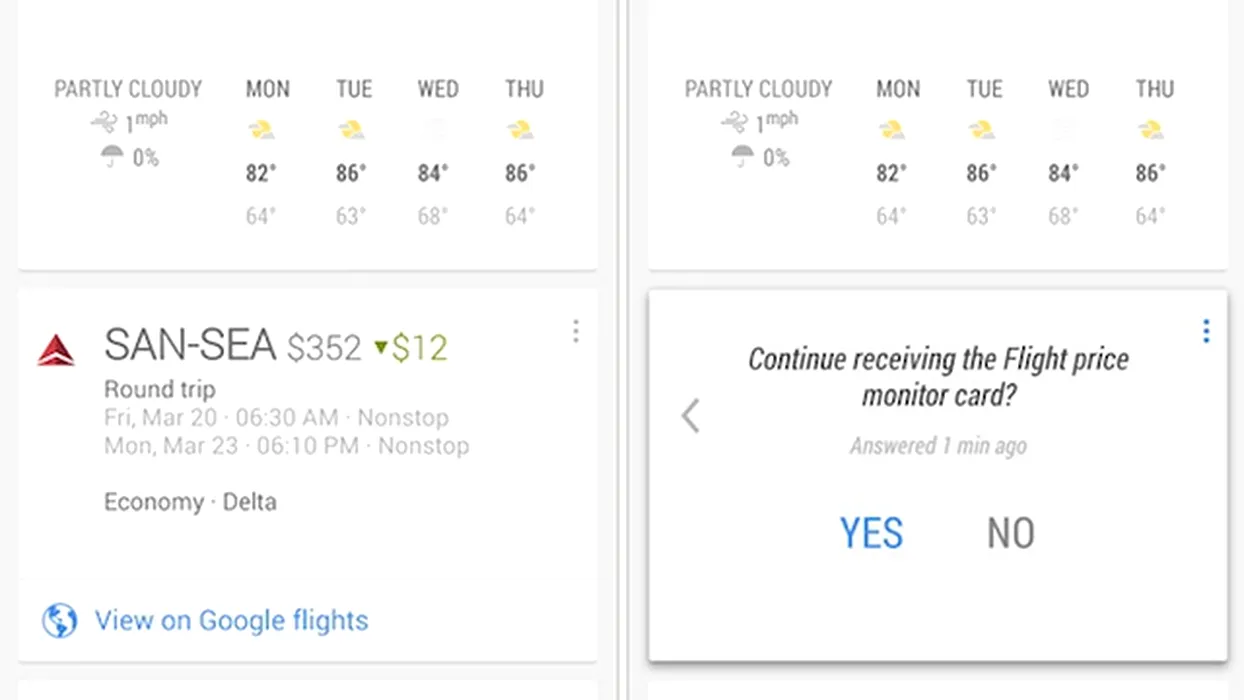Open the overflow menu on SAN-SEA flight card
The image size is (1244, 700).
tap(575, 331)
